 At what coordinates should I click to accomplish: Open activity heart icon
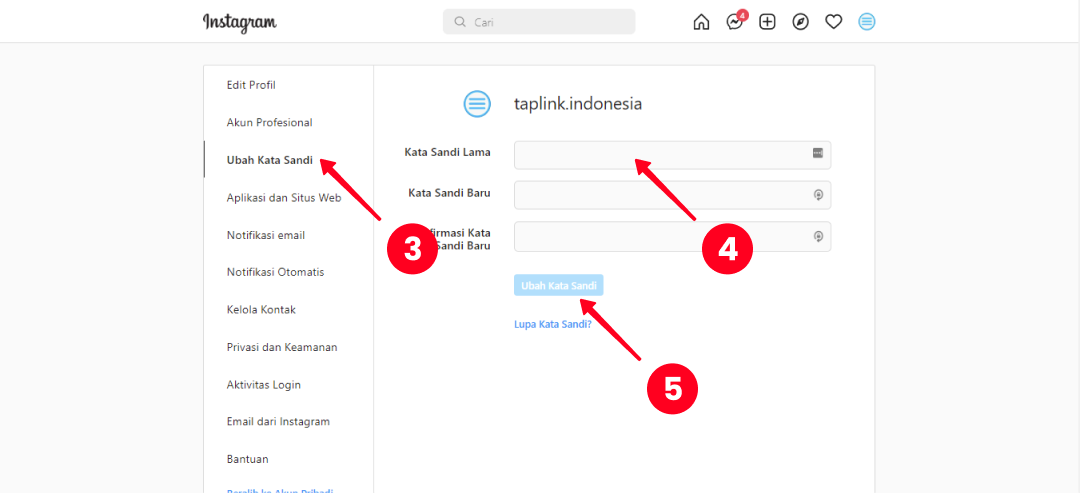click(834, 22)
